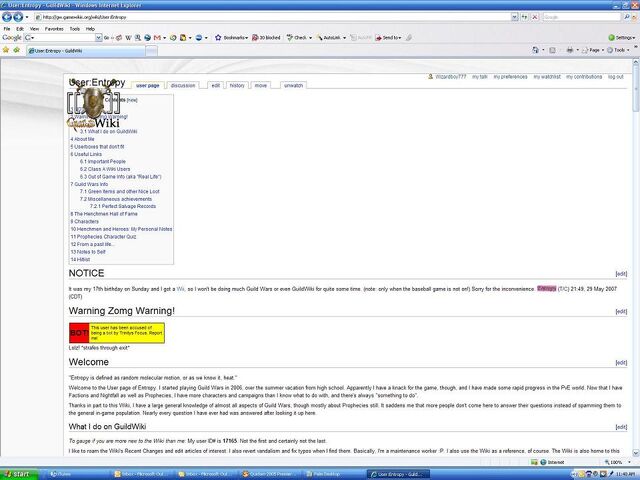Screen dimensions: 640x480
Task: Open the dropdown arrow beside the Print icon
Action: tap(577, 50)
